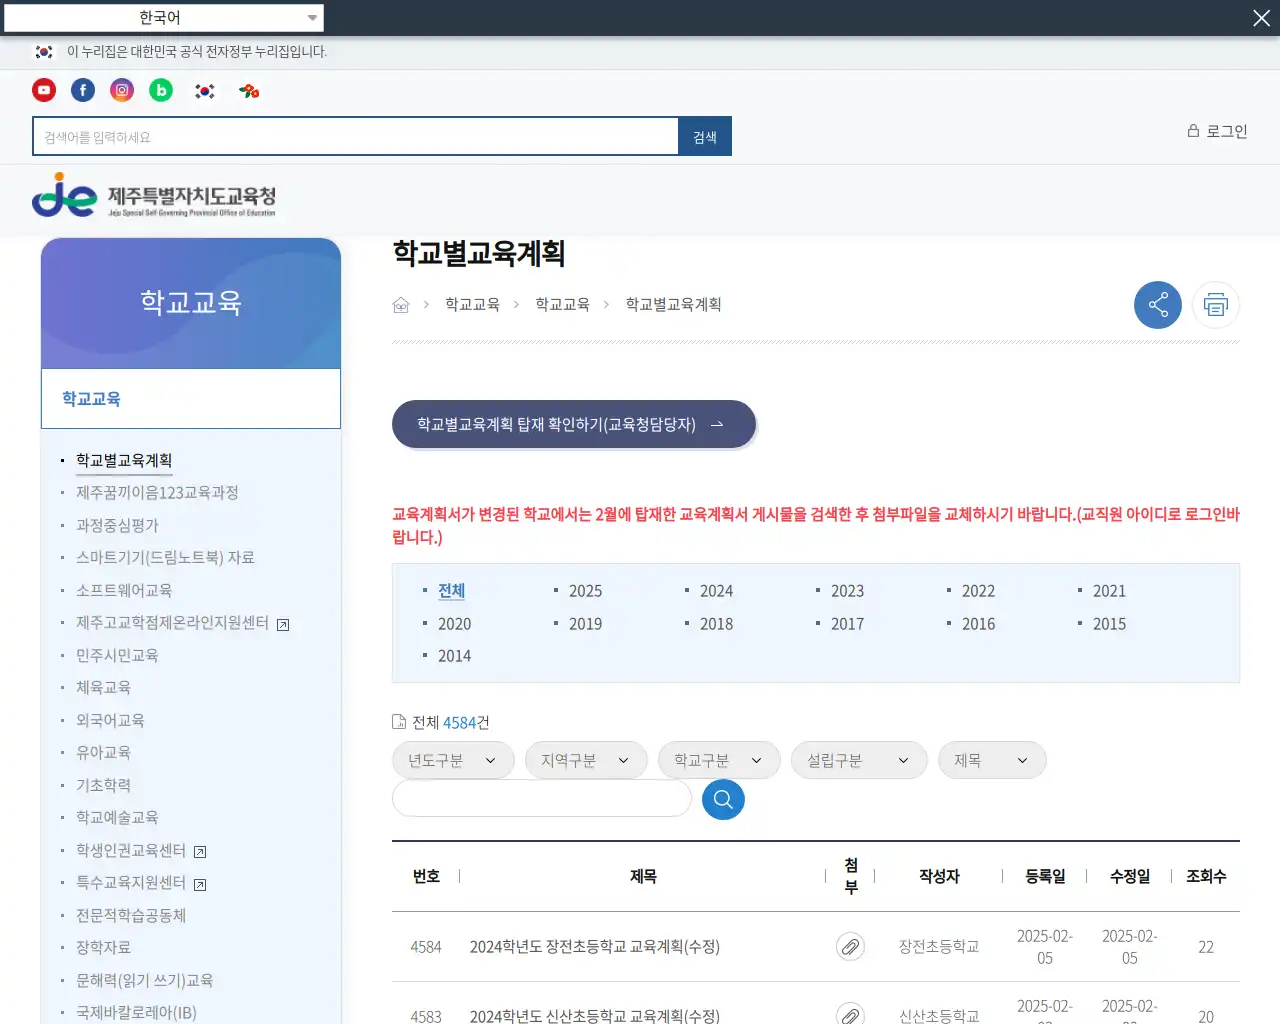Open attachment icon for 장전초등학교 row

tap(850, 946)
